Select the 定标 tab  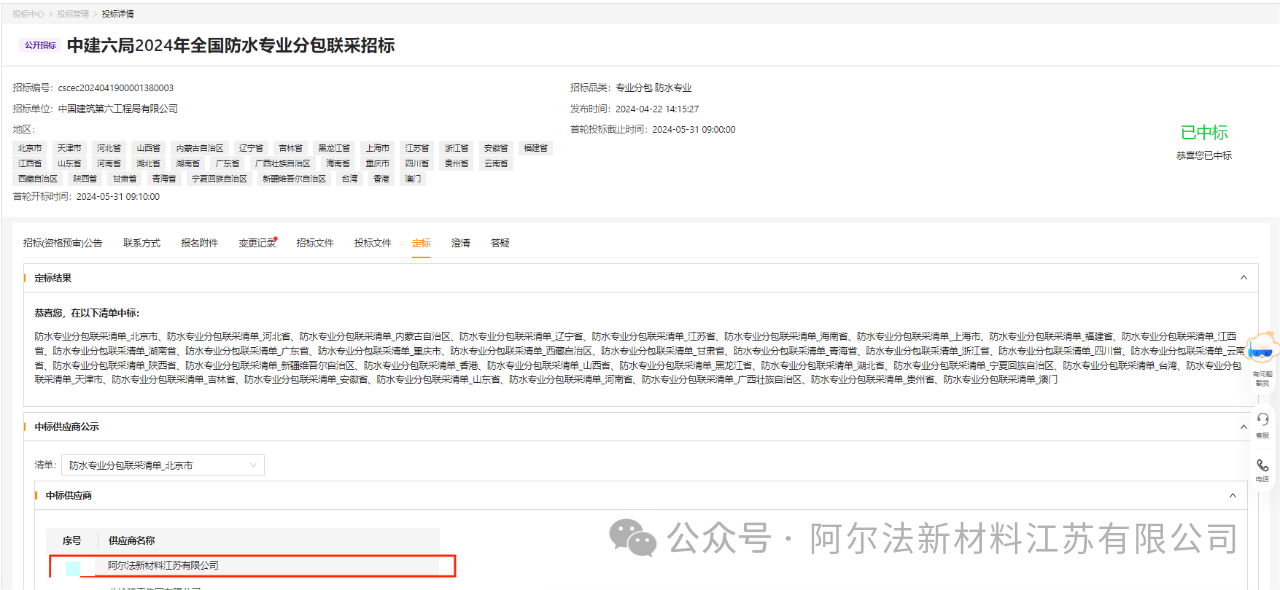click(421, 243)
